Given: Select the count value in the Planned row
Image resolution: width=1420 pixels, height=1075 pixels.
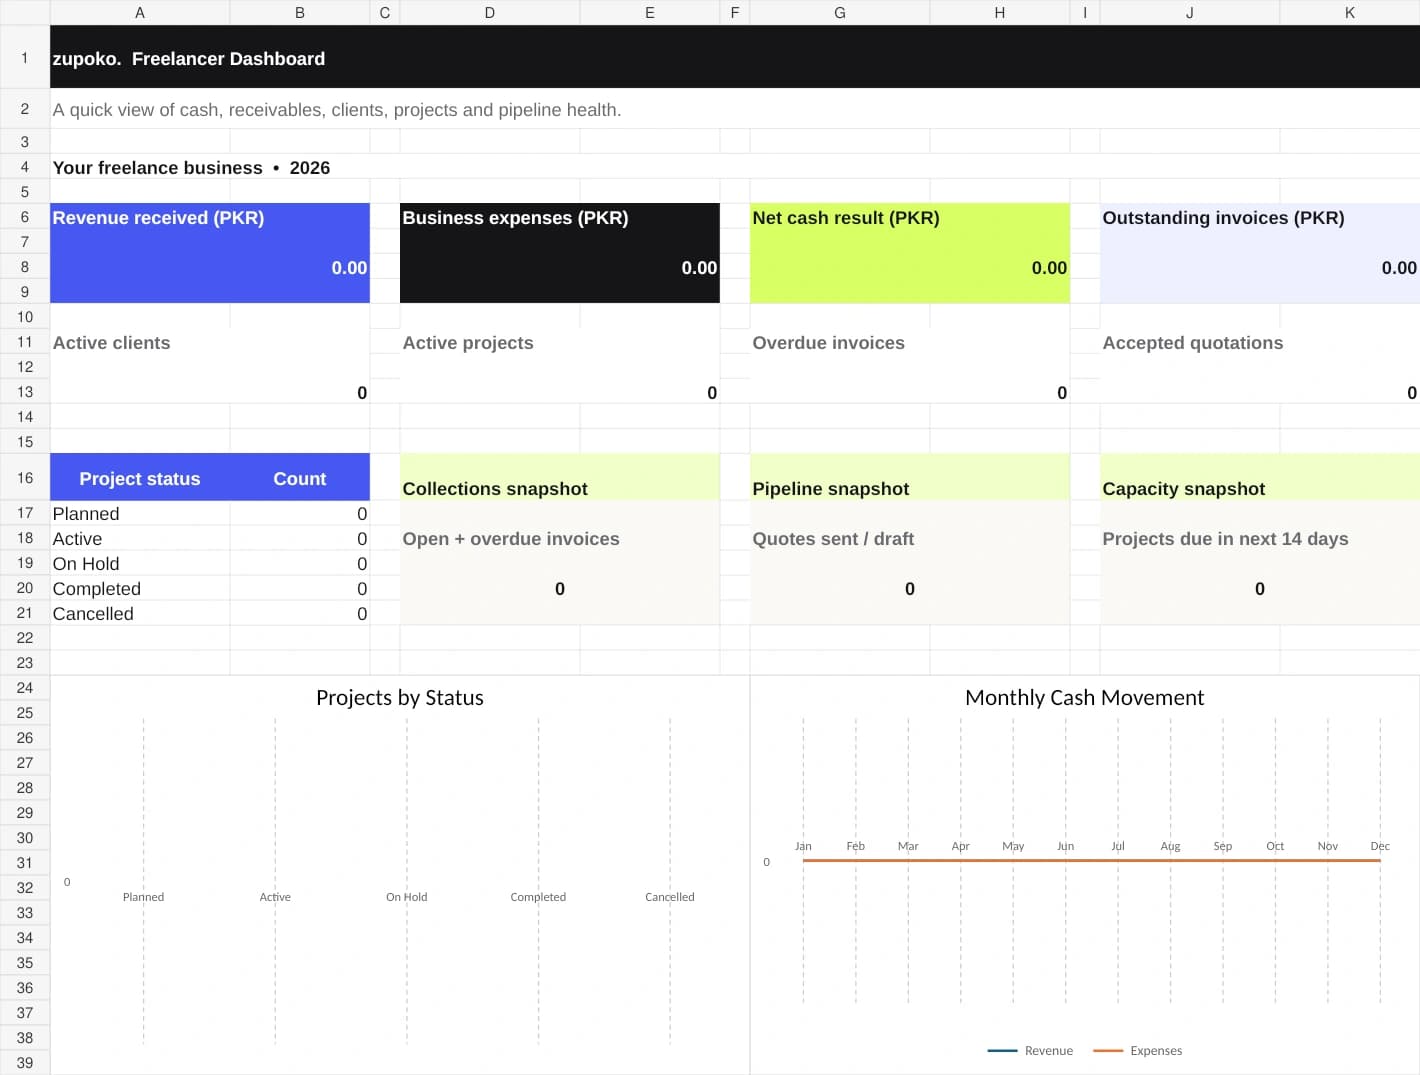Looking at the screenshot, I should pos(300,514).
